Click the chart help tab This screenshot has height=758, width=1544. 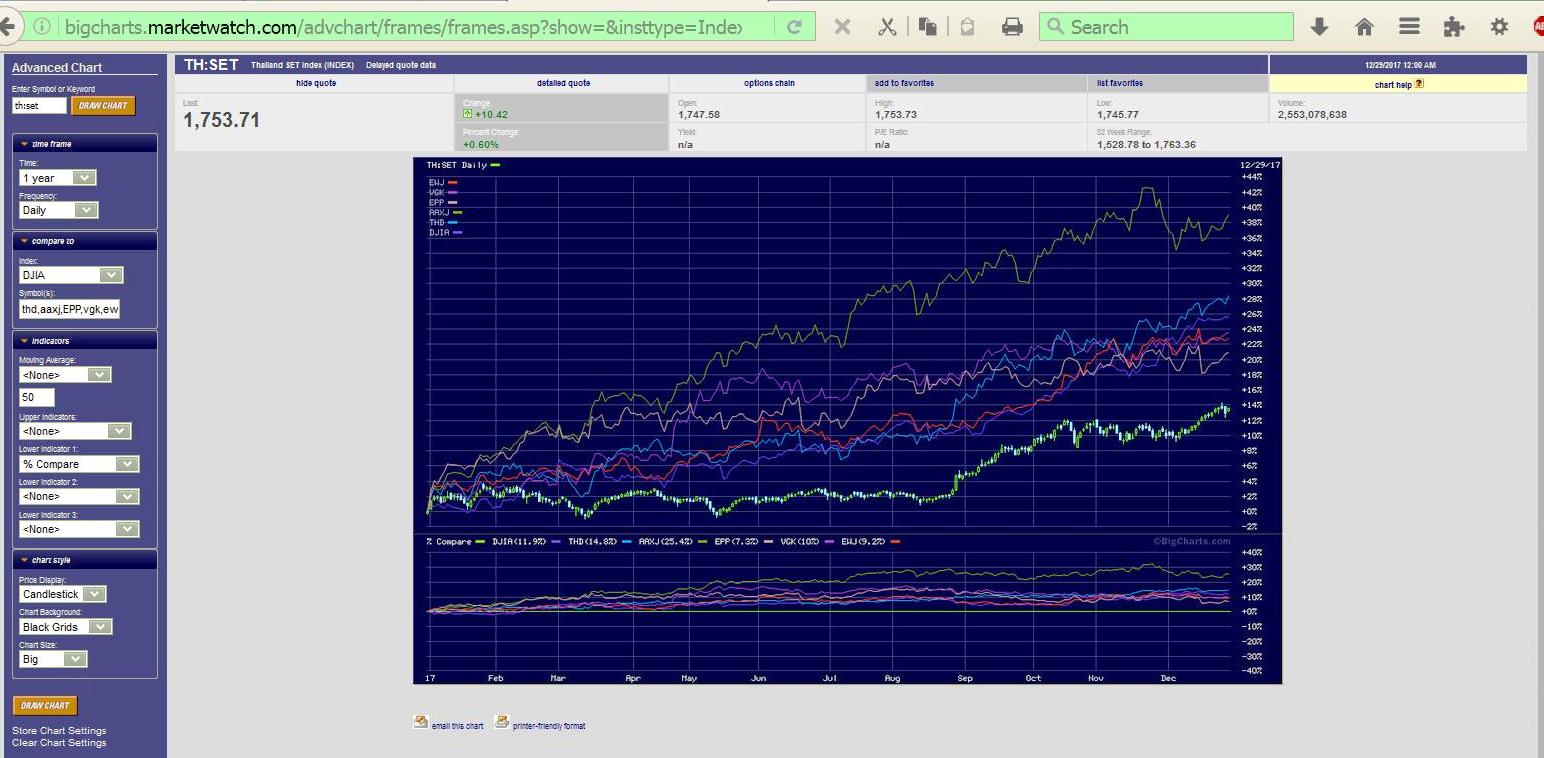(x=1398, y=84)
